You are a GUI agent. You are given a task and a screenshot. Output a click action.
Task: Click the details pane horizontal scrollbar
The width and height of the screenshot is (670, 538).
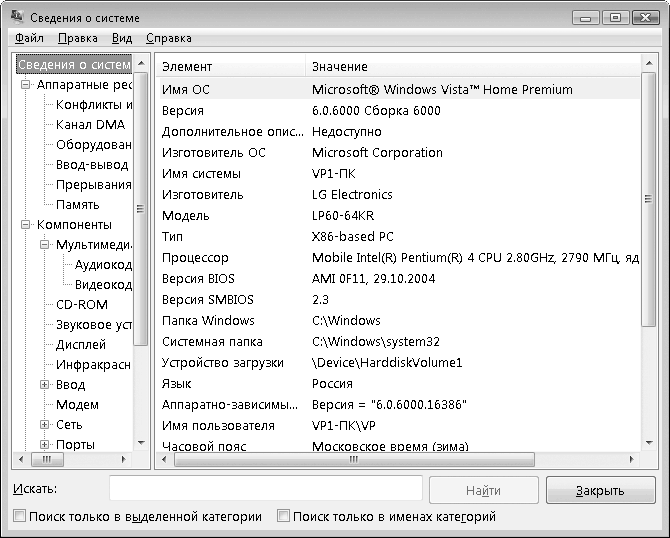[400, 460]
